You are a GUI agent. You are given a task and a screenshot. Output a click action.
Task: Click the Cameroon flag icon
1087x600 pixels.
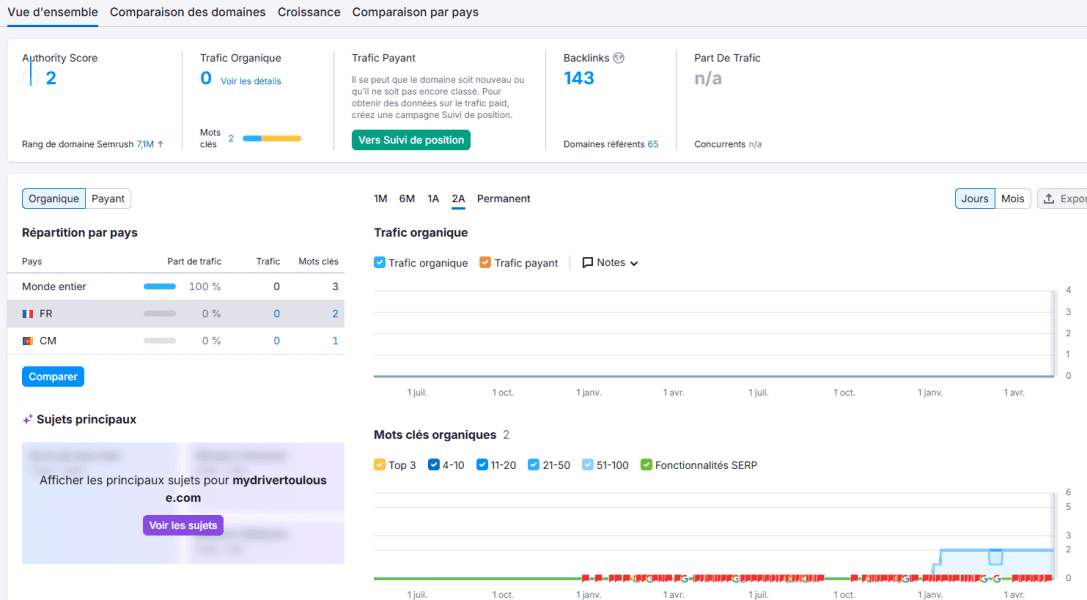28,341
